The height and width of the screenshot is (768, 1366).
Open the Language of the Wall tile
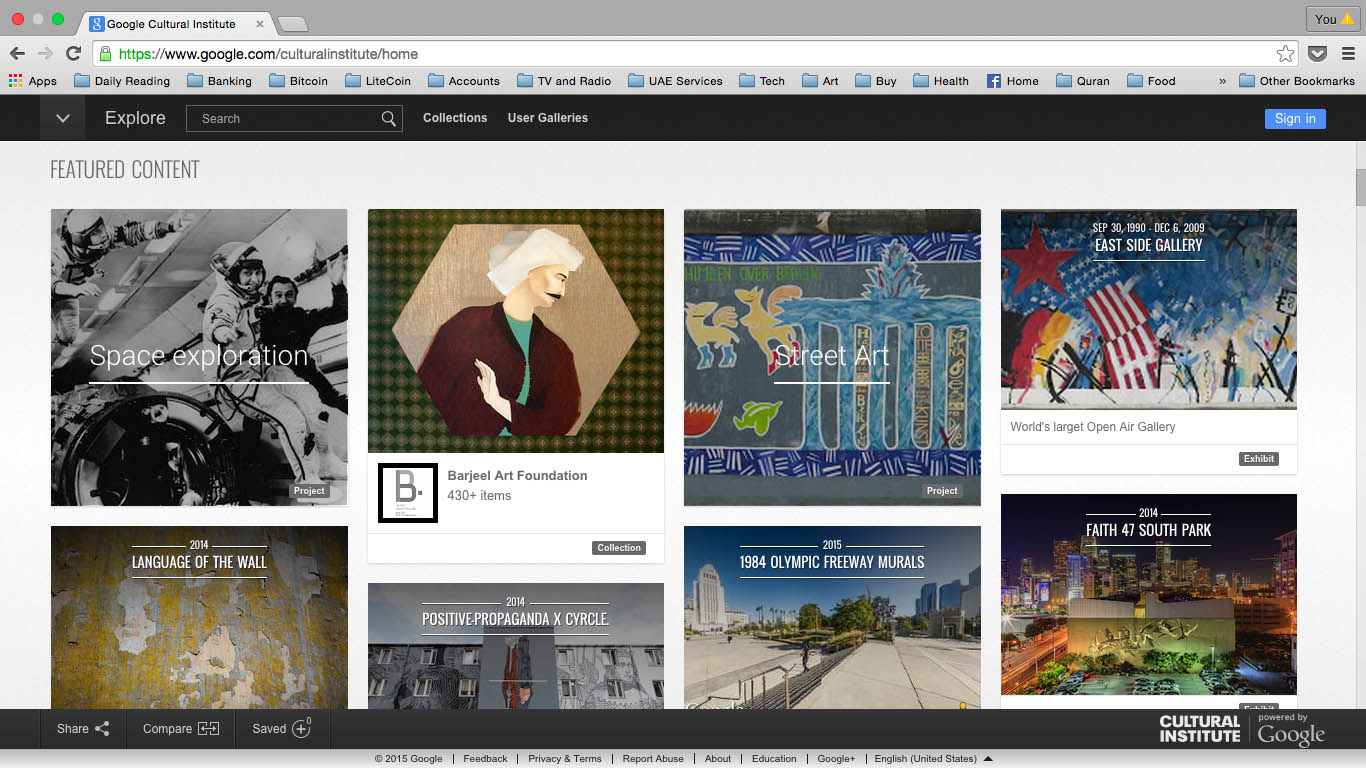point(199,618)
